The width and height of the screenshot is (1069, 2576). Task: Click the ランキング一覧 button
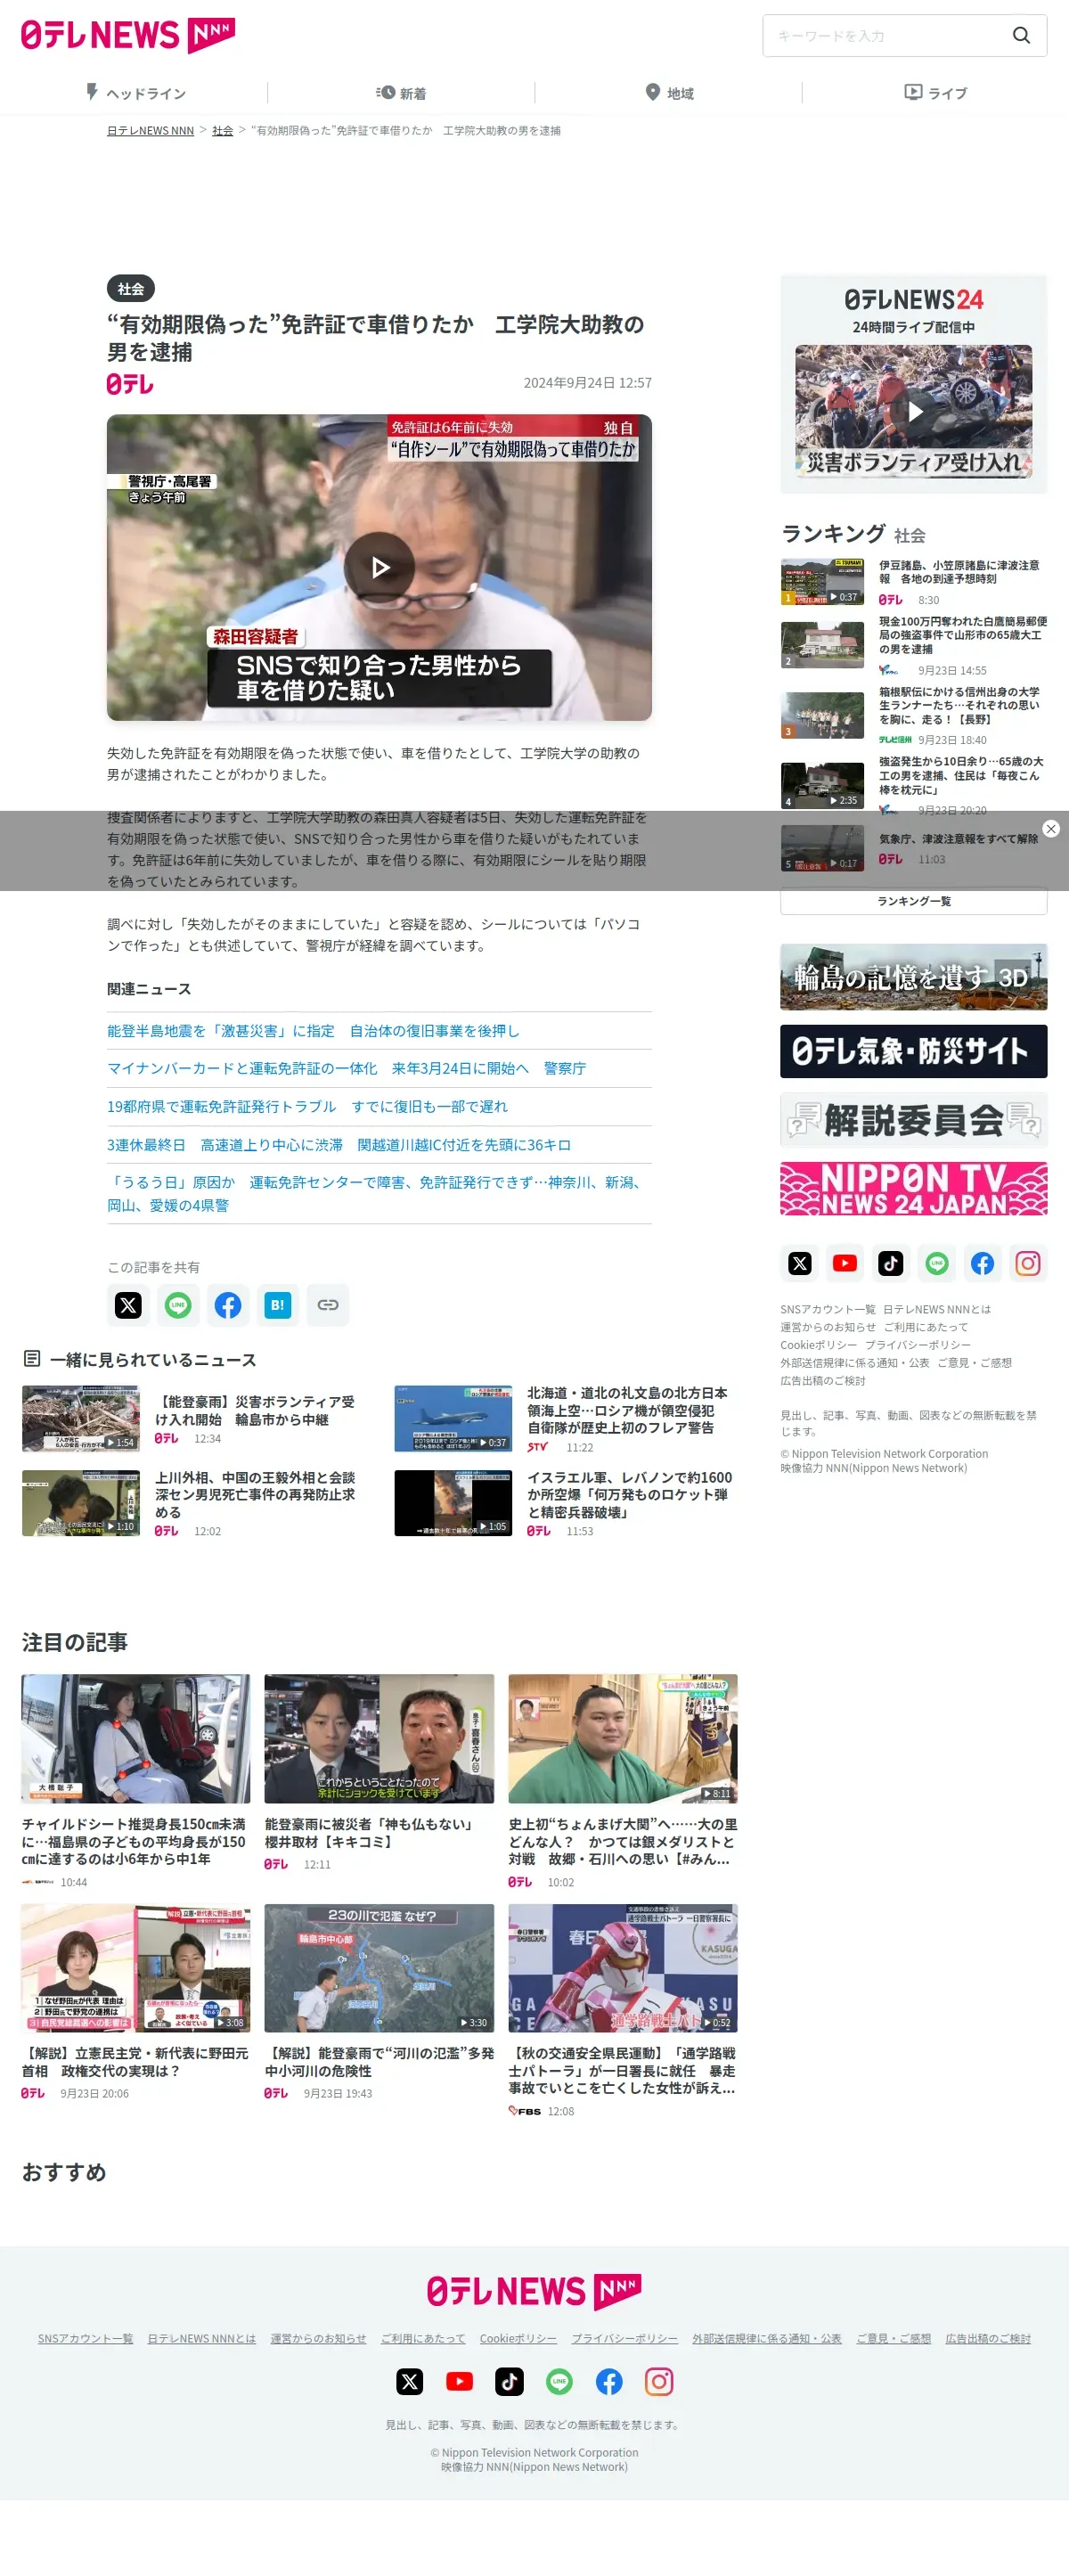pyautogui.click(x=914, y=901)
